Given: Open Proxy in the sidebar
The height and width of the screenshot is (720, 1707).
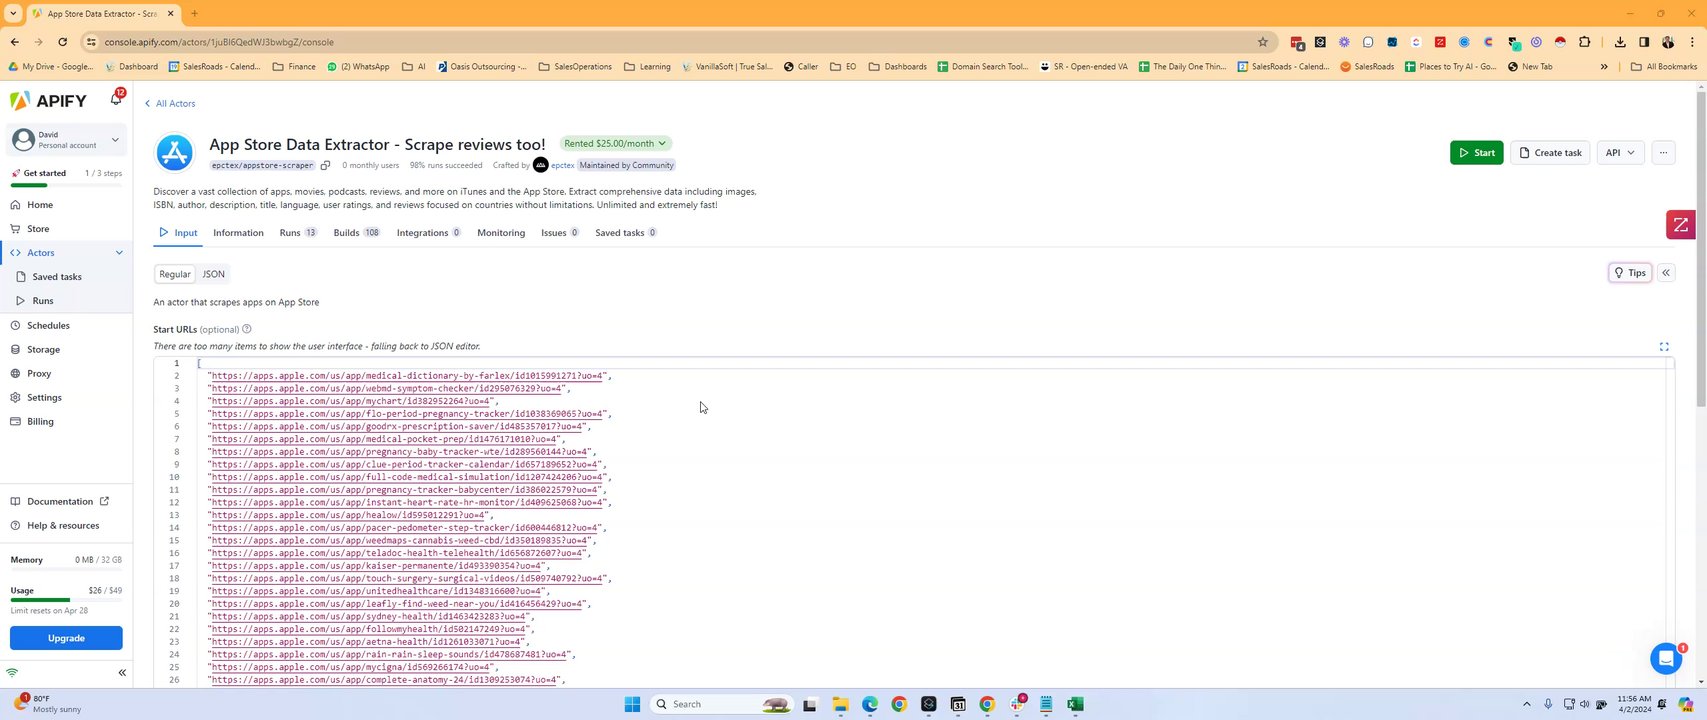Looking at the screenshot, I should click(x=39, y=374).
